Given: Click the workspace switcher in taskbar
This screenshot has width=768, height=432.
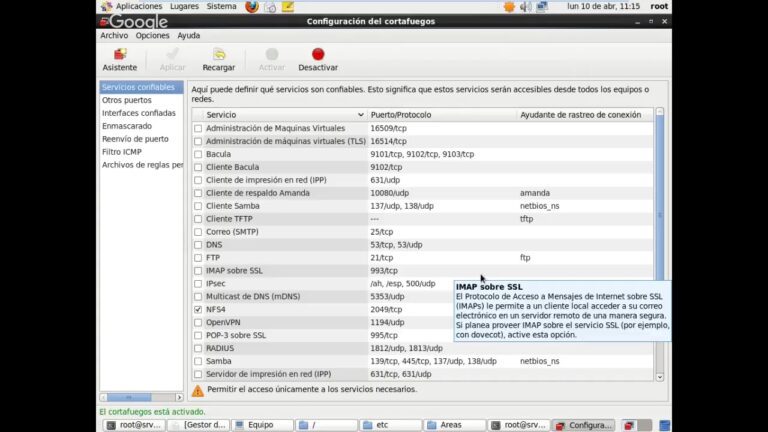Looking at the screenshot, I should click(637, 425).
